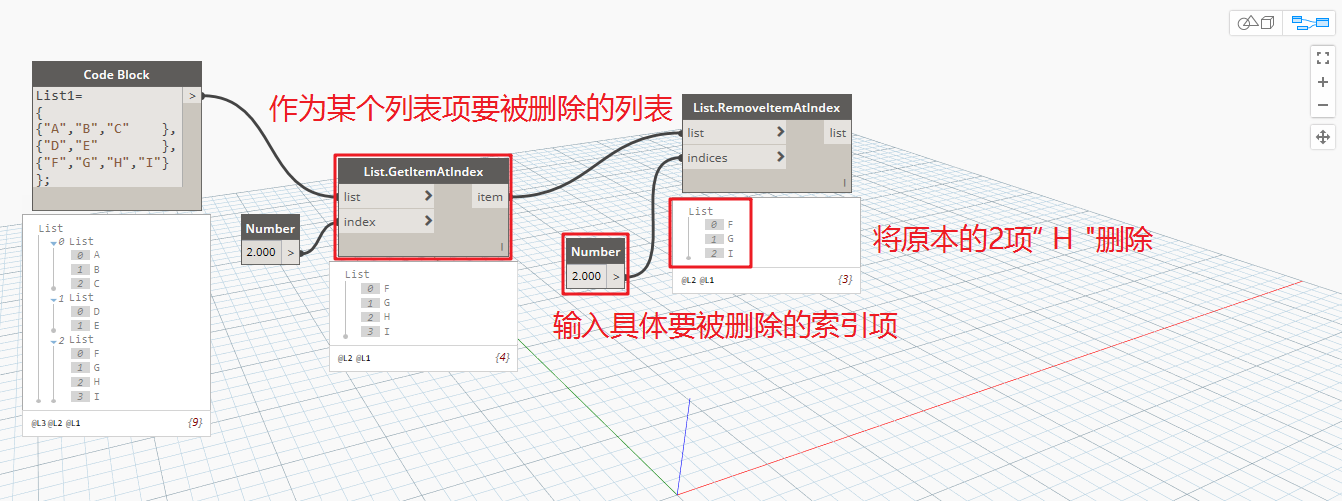Click the lacing indicator on List.RemoveItemAtIndex
1342x501 pixels.
tap(844, 183)
